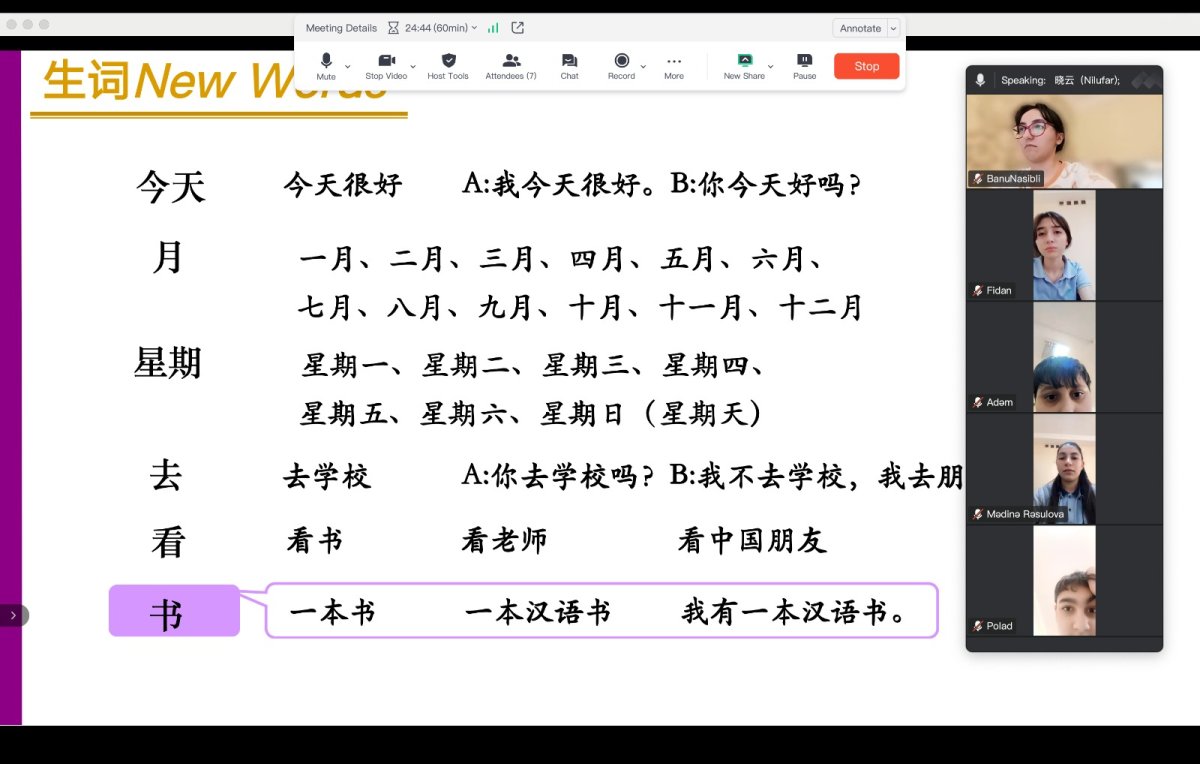Expand the video options arrow beside Stop Video
This screenshot has width=1200, height=764.
click(413, 67)
